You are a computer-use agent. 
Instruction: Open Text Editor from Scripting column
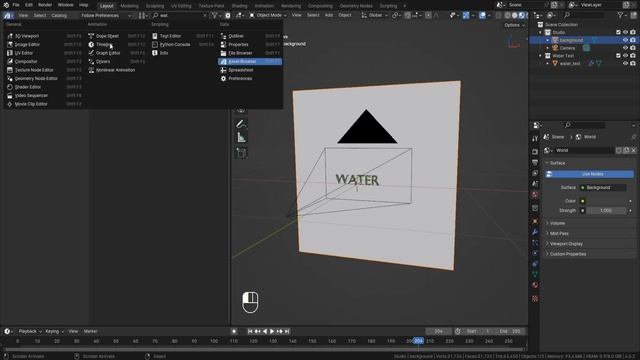point(182,36)
